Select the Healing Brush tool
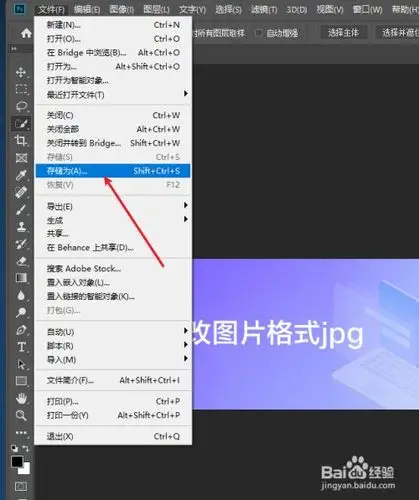Image resolution: width=419 pixels, height=500 pixels. [x=21, y=192]
